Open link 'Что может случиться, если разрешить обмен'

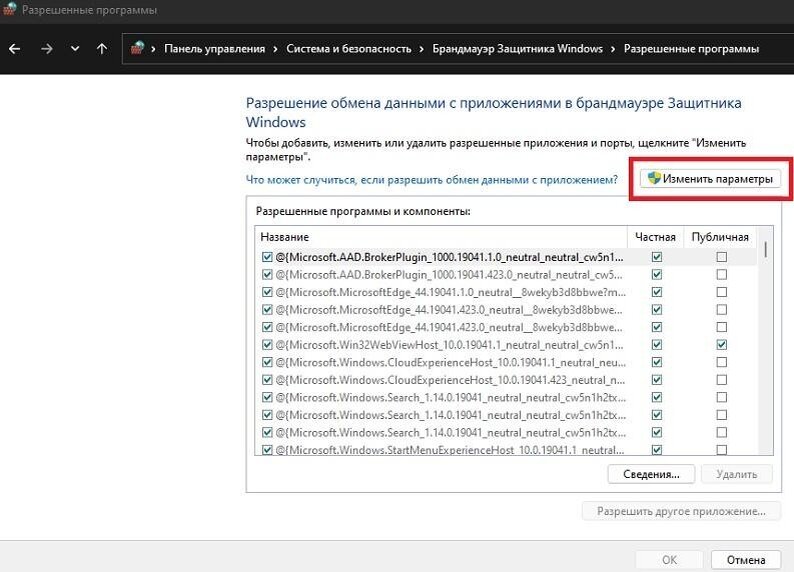[x=431, y=180]
